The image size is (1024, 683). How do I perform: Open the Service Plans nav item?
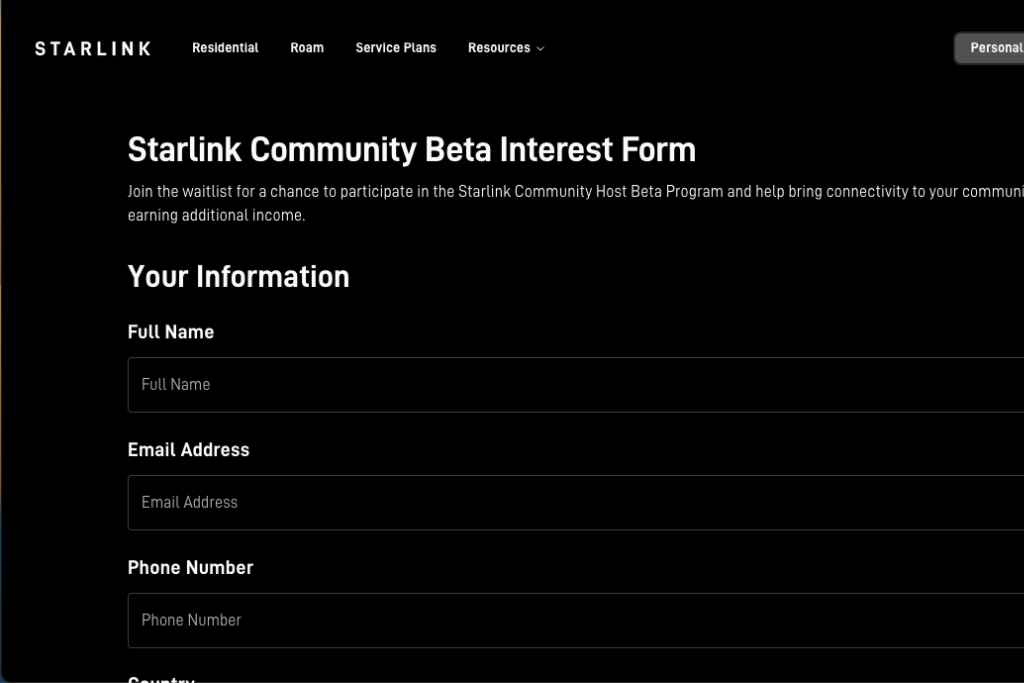(x=396, y=48)
